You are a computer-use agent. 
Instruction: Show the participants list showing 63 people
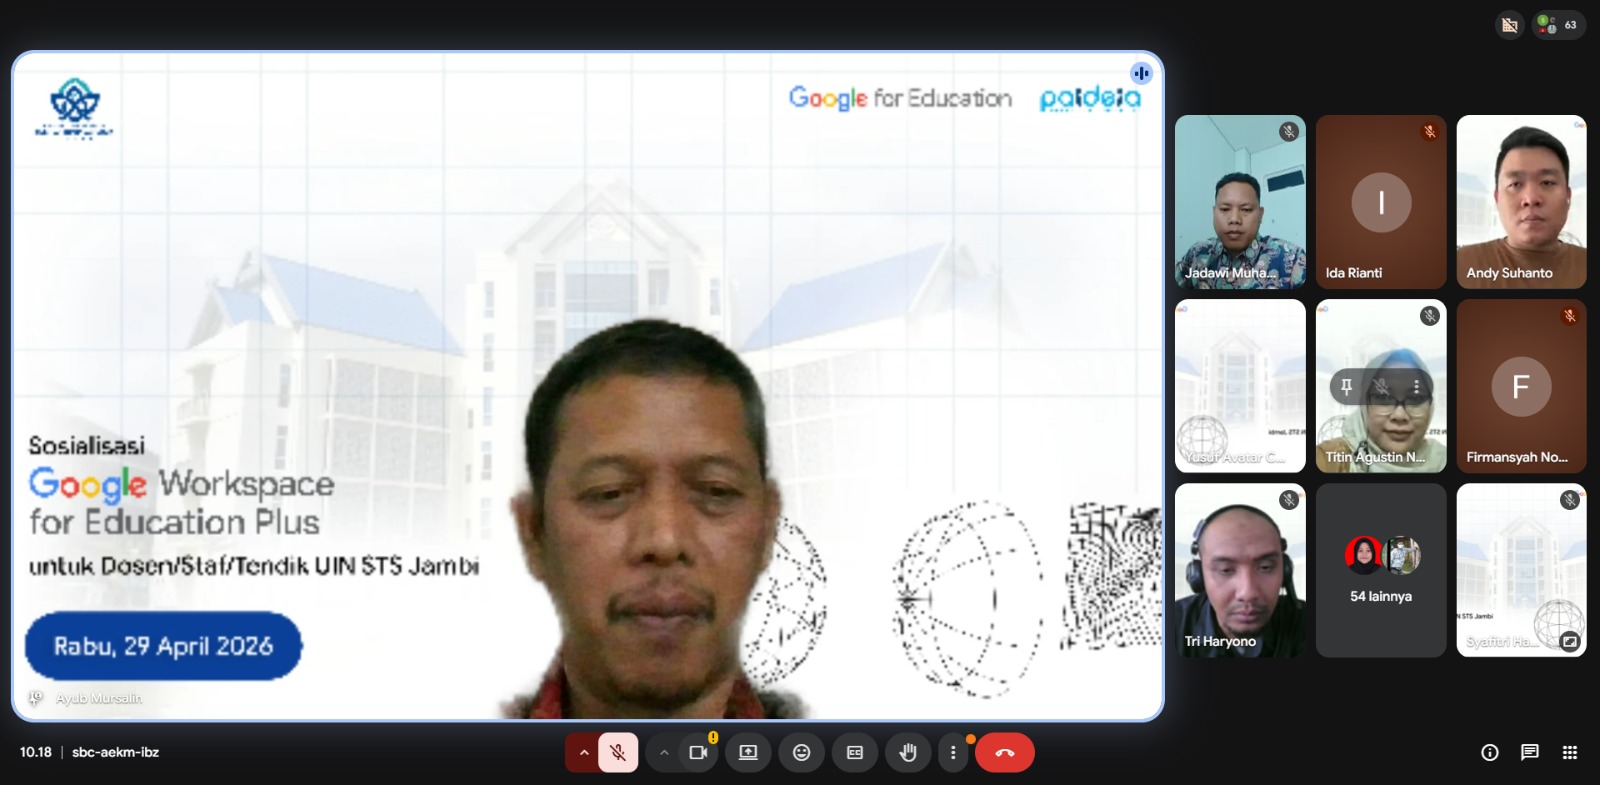pyautogui.click(x=1559, y=25)
